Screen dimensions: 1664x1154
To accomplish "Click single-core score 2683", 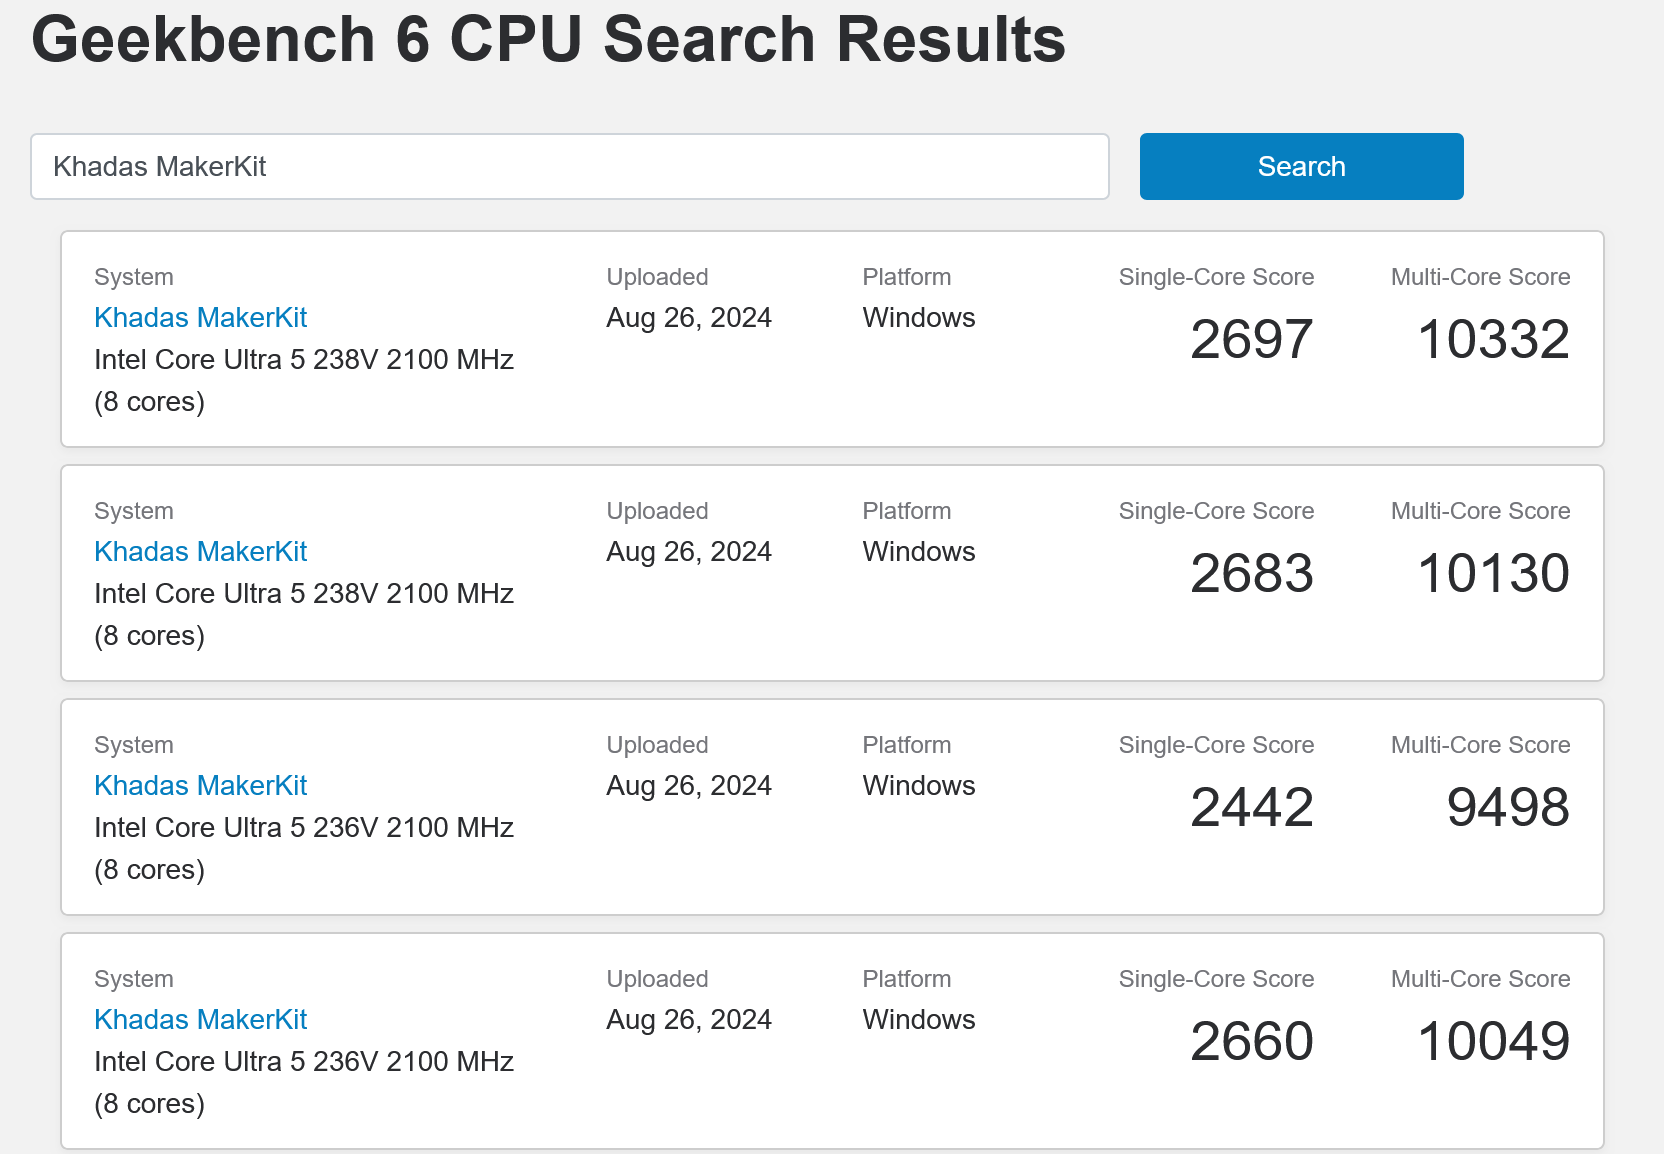I will [x=1251, y=574].
